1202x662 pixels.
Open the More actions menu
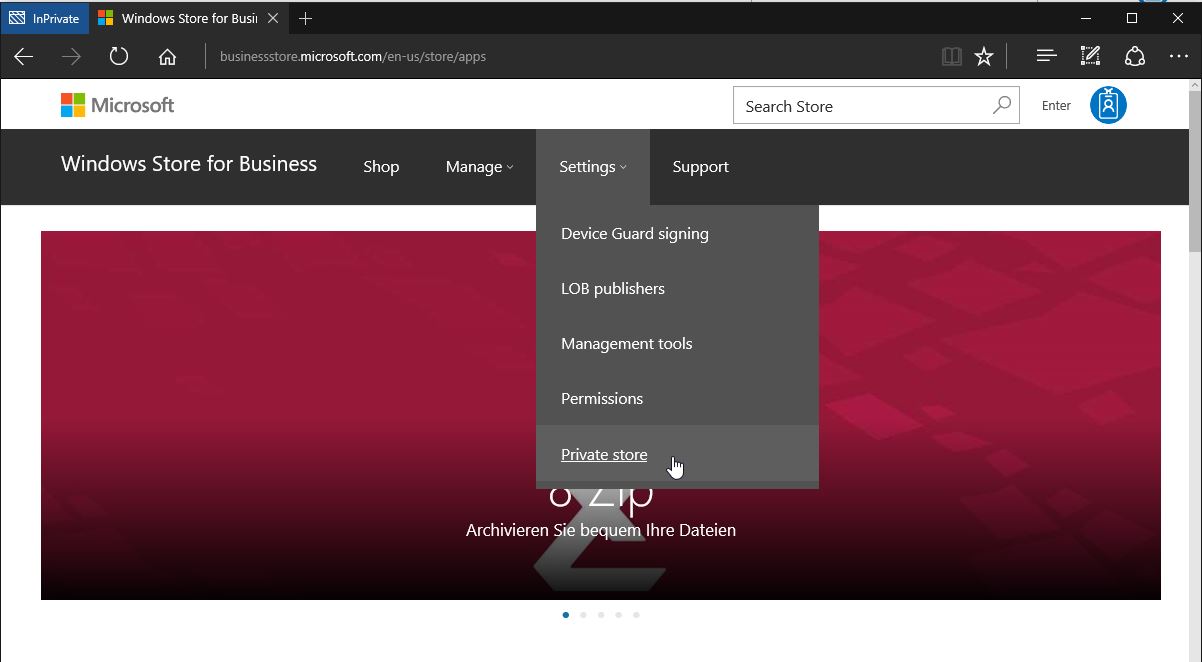pyautogui.click(x=1179, y=56)
